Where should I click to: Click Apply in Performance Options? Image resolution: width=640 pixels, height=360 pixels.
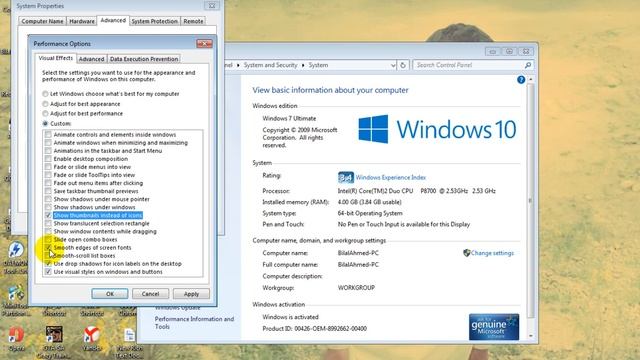point(191,294)
